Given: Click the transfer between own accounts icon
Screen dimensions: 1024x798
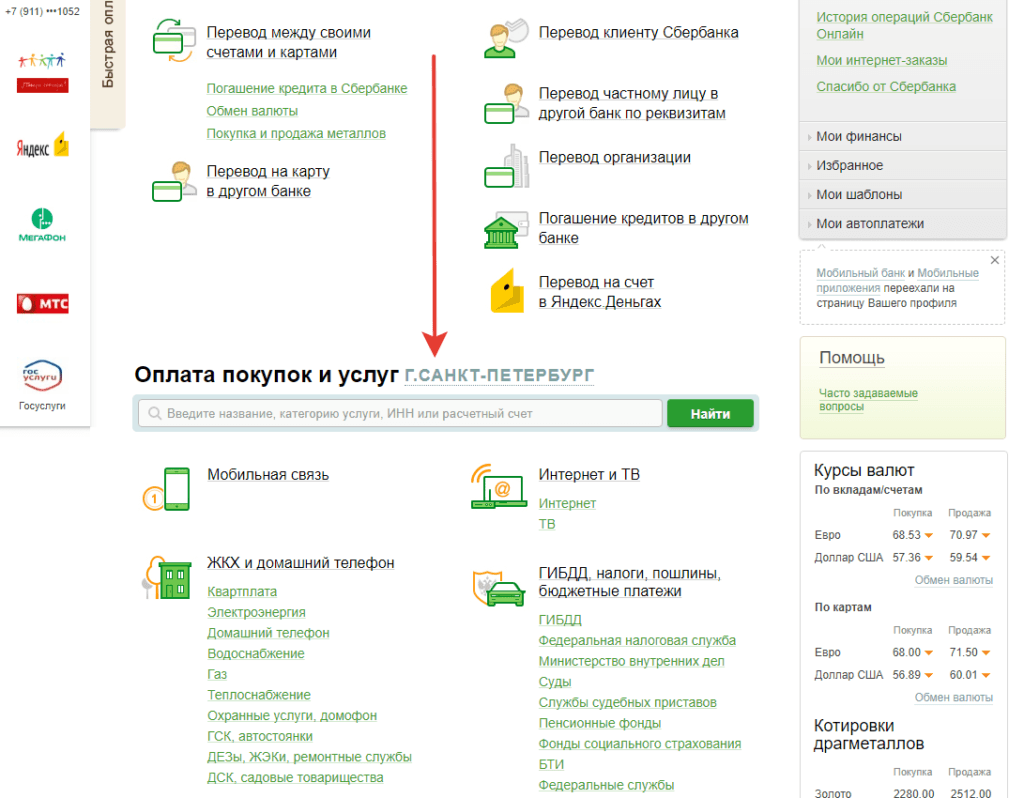Looking at the screenshot, I should tap(174, 40).
